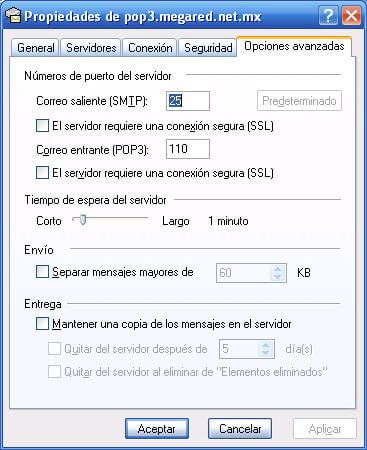Enable SSL for outgoing SMTP mail

coord(42,126)
